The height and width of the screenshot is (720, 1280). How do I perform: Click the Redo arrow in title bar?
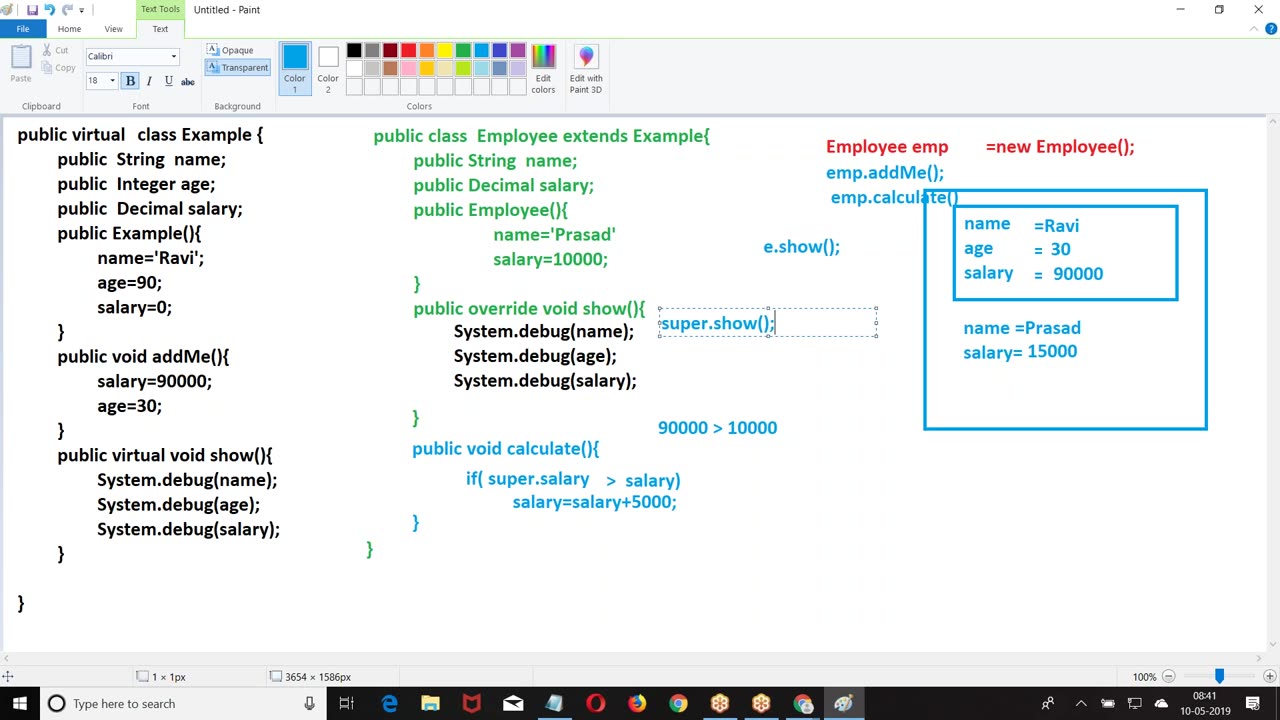67,10
